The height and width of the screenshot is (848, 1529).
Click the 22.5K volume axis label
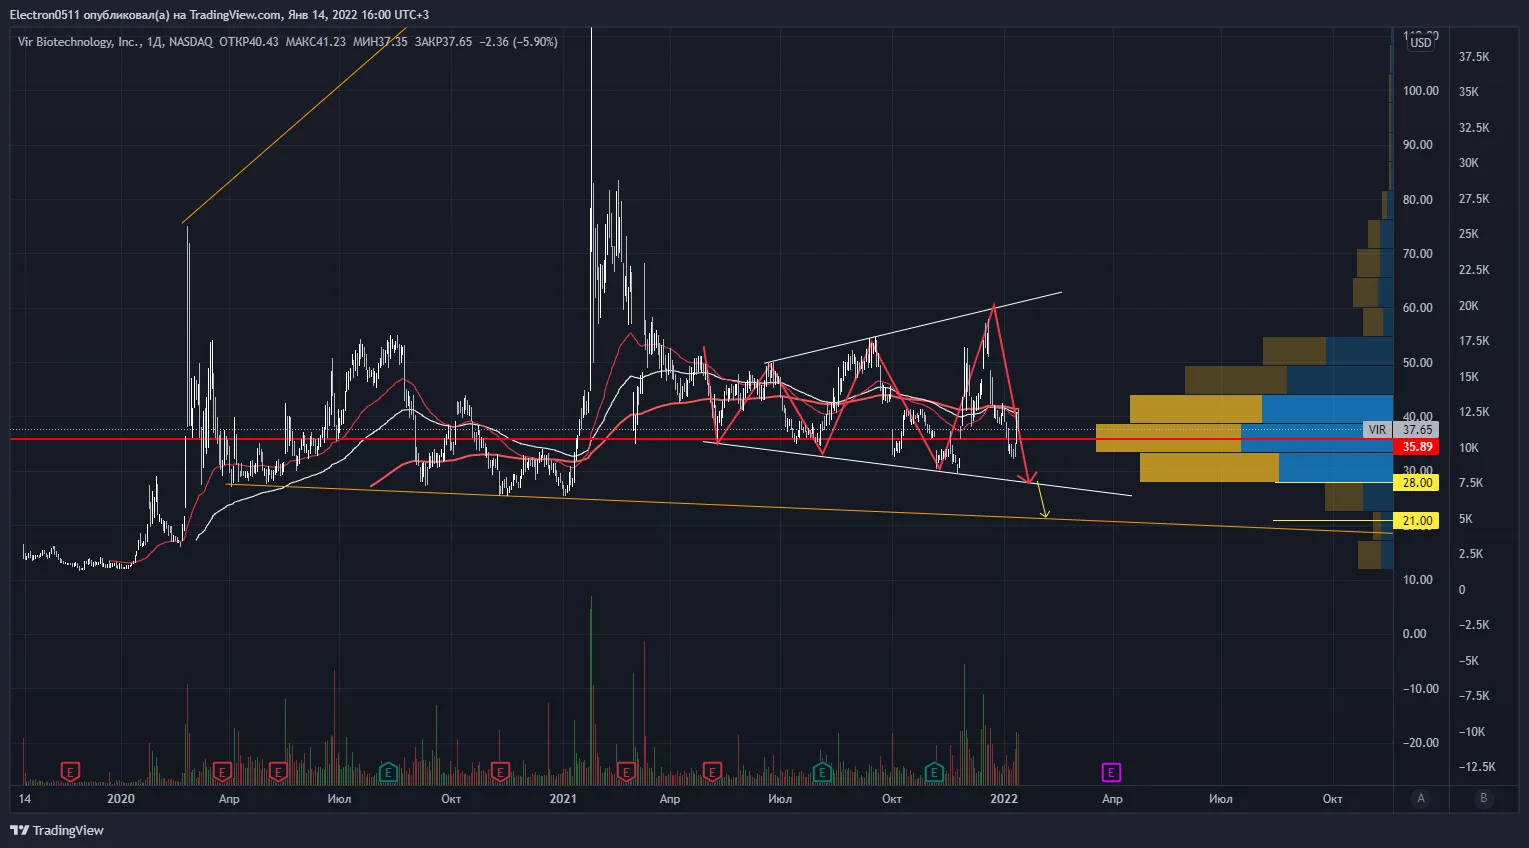[x=1474, y=270]
